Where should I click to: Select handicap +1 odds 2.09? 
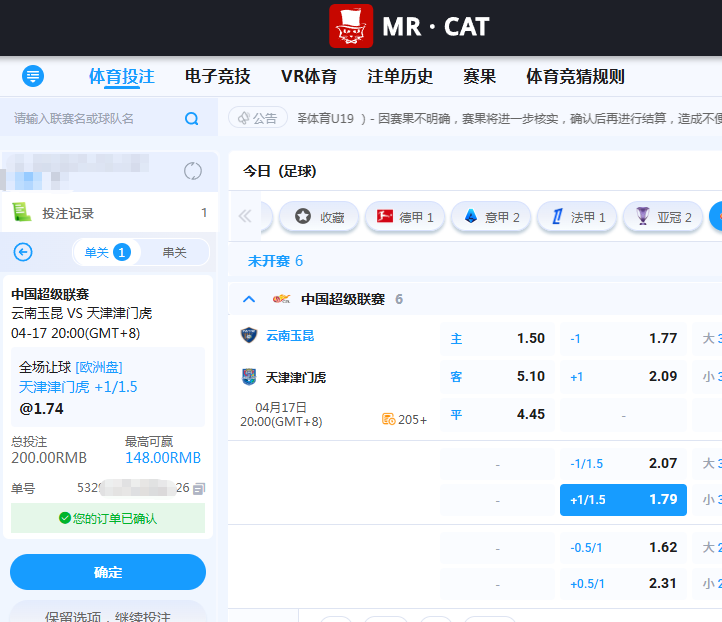pyautogui.click(x=623, y=376)
